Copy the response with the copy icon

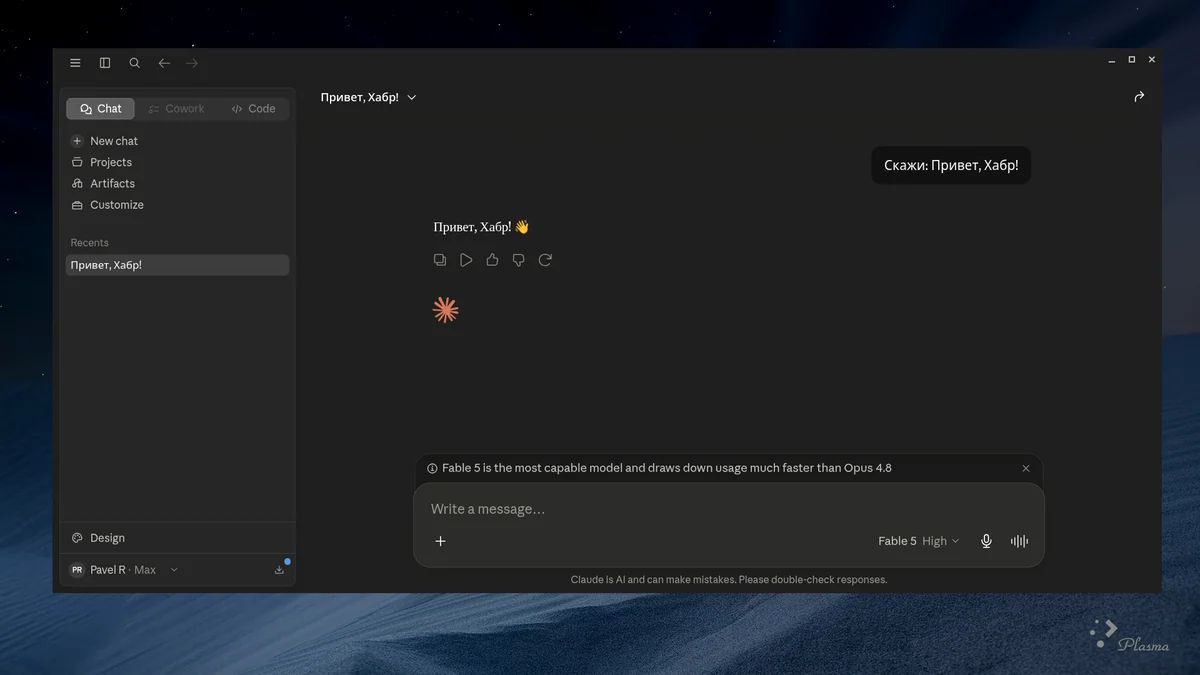440,260
